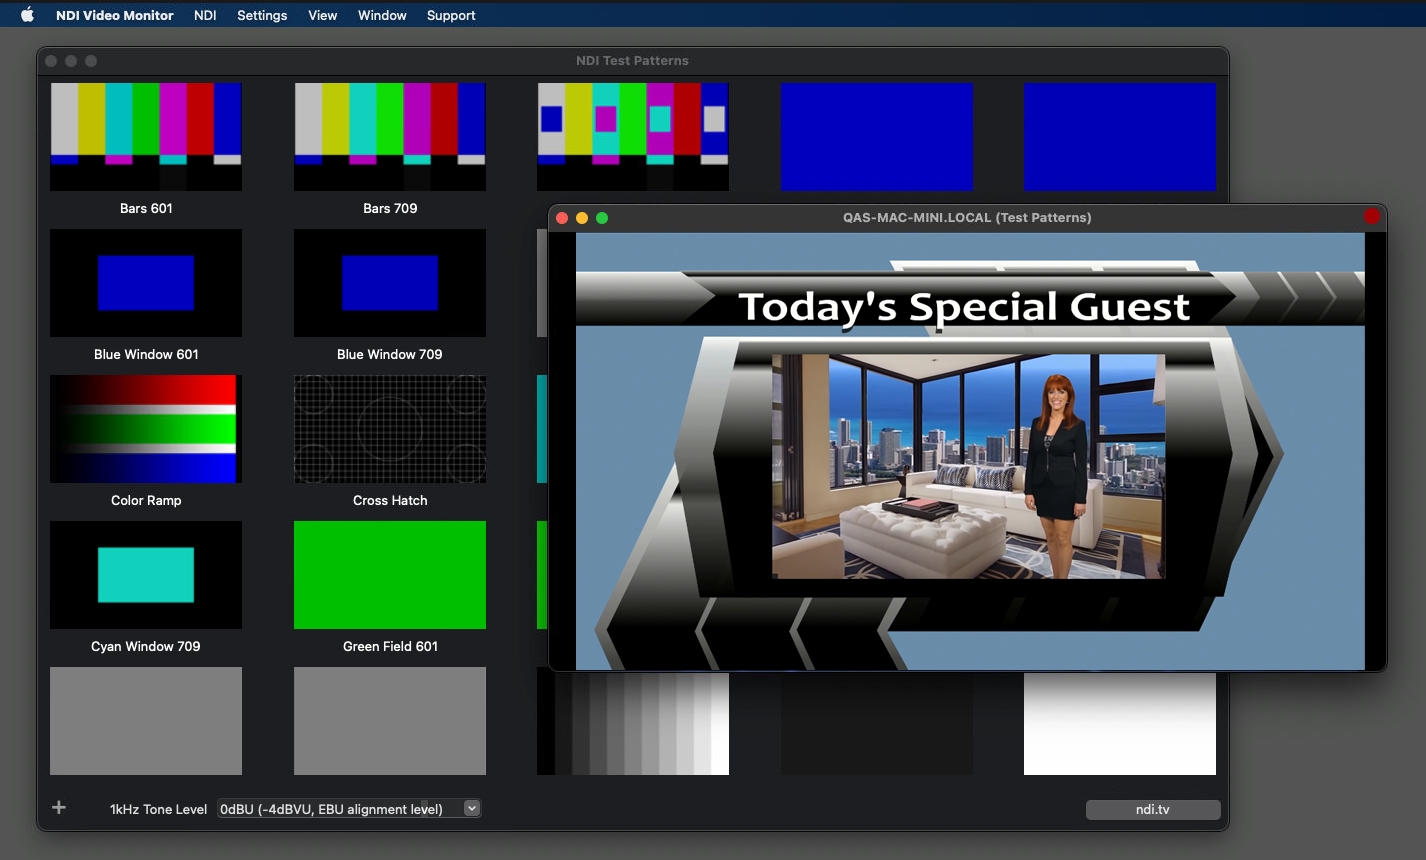The height and width of the screenshot is (860, 1426).
Task: Select the Cyan Window 709 pattern
Action: click(x=146, y=575)
